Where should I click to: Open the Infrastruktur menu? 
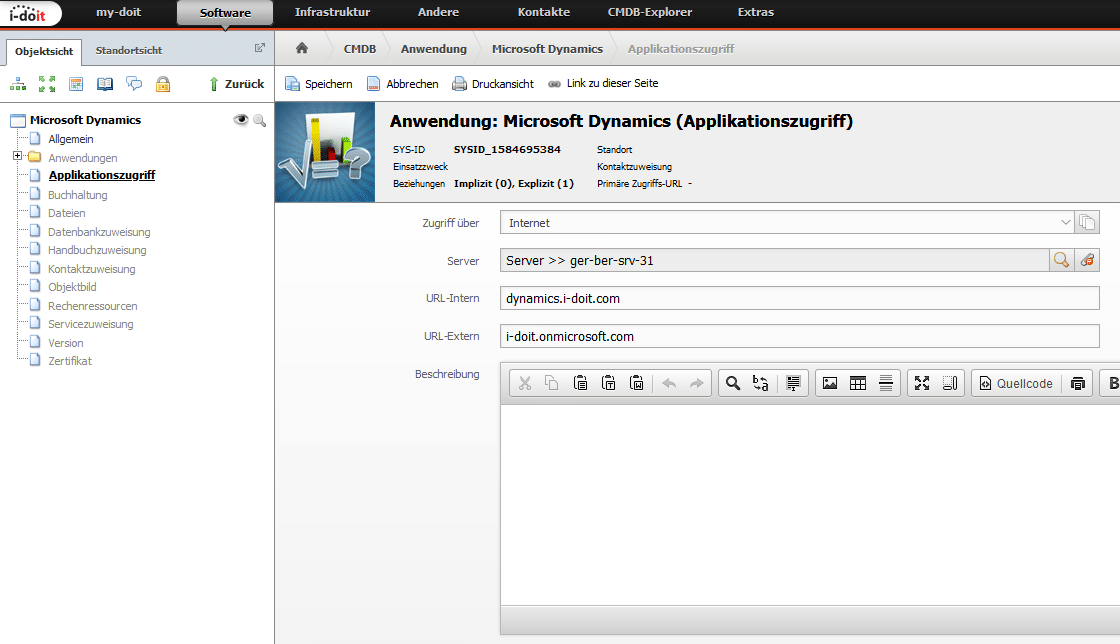point(332,12)
